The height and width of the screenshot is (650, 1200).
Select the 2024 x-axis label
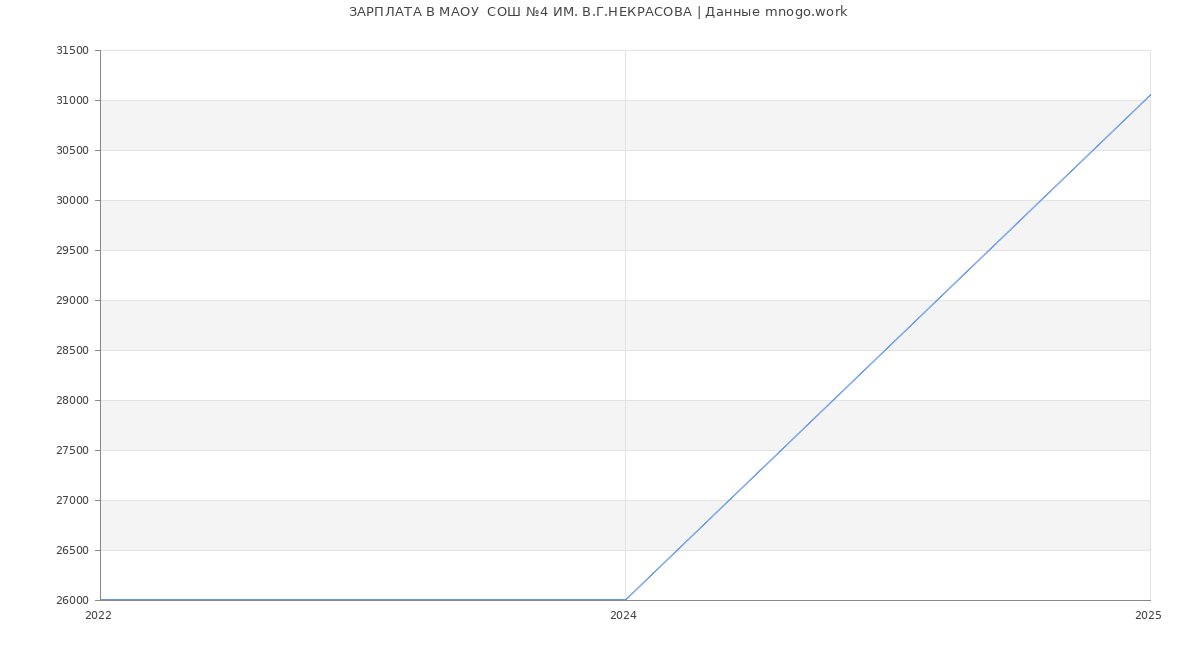pos(623,616)
